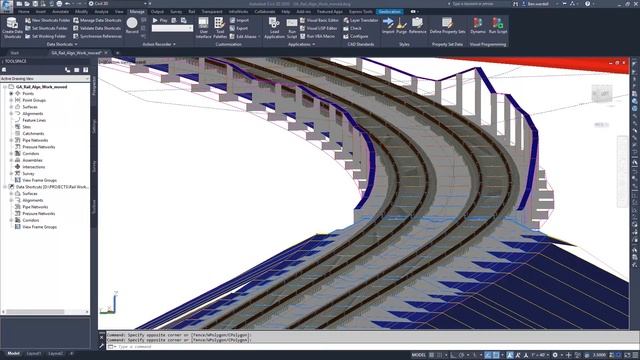Click the CAD Standards Check tool
This screenshot has height=360, width=640.
pyautogui.click(x=353, y=28)
